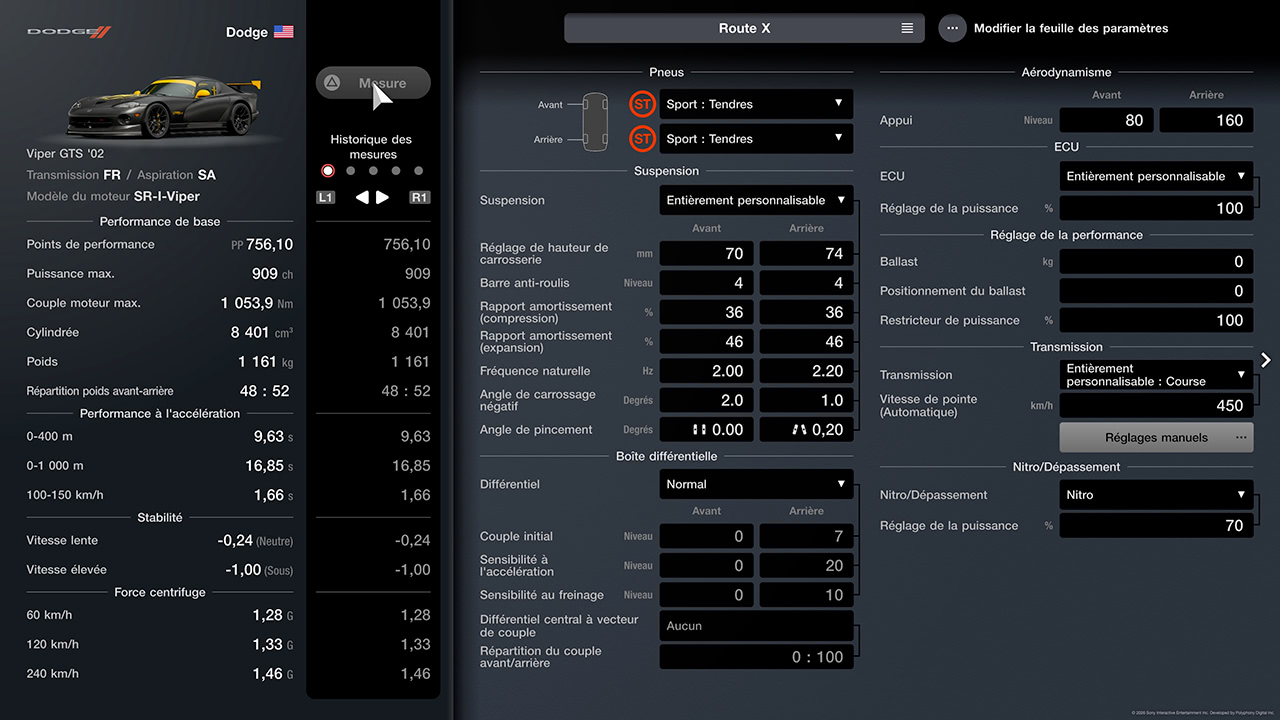The height and width of the screenshot is (720, 1280).
Task: Select front Barre anti-roulis value
Action: pos(706,283)
